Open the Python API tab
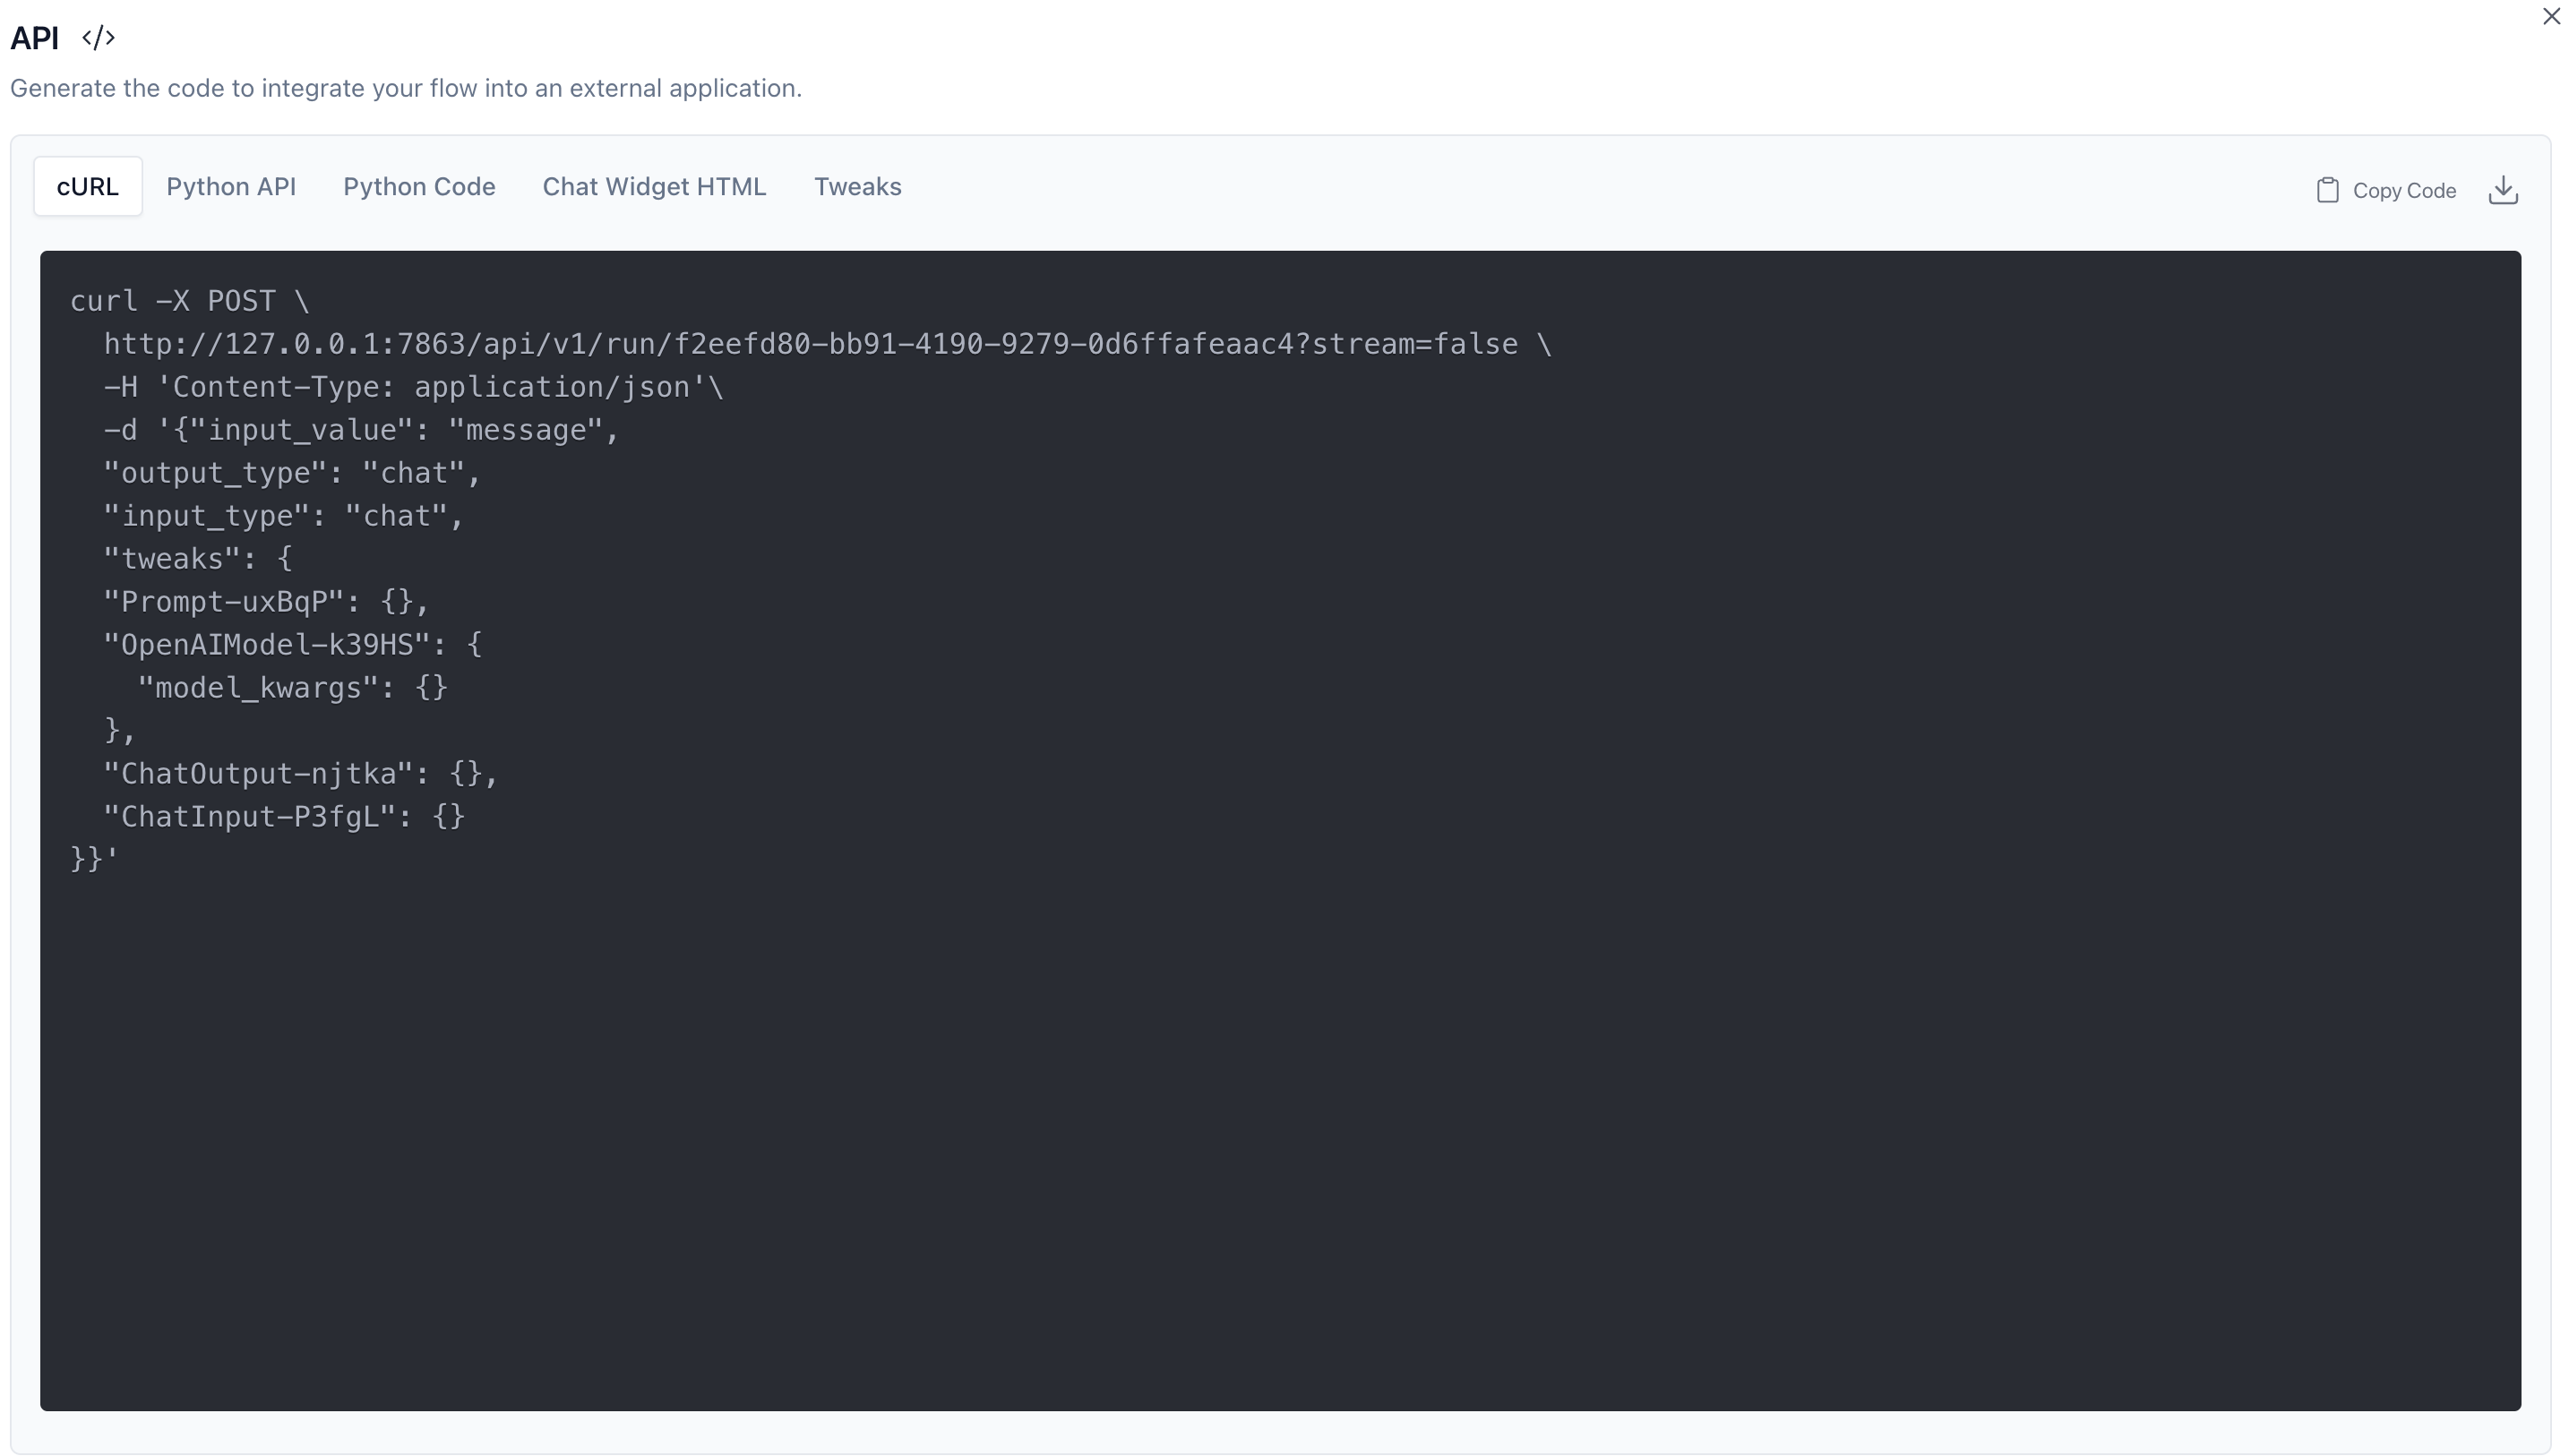The image size is (2569, 1456). [231, 186]
